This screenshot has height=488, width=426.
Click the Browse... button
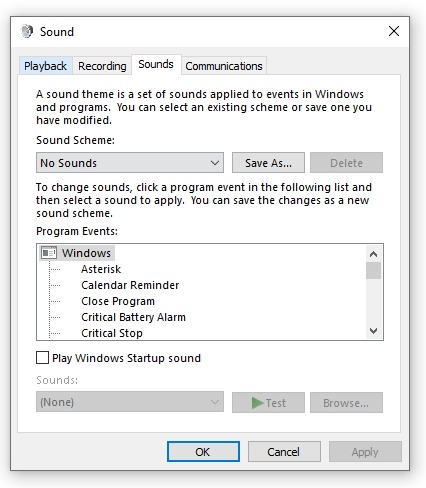[346, 403]
